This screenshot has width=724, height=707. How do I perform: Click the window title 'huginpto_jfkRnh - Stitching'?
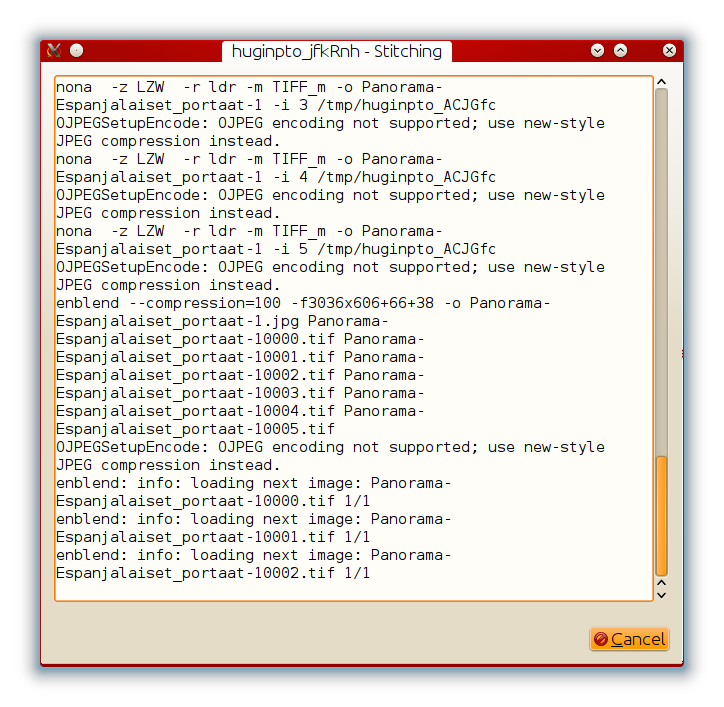pyautogui.click(x=337, y=51)
